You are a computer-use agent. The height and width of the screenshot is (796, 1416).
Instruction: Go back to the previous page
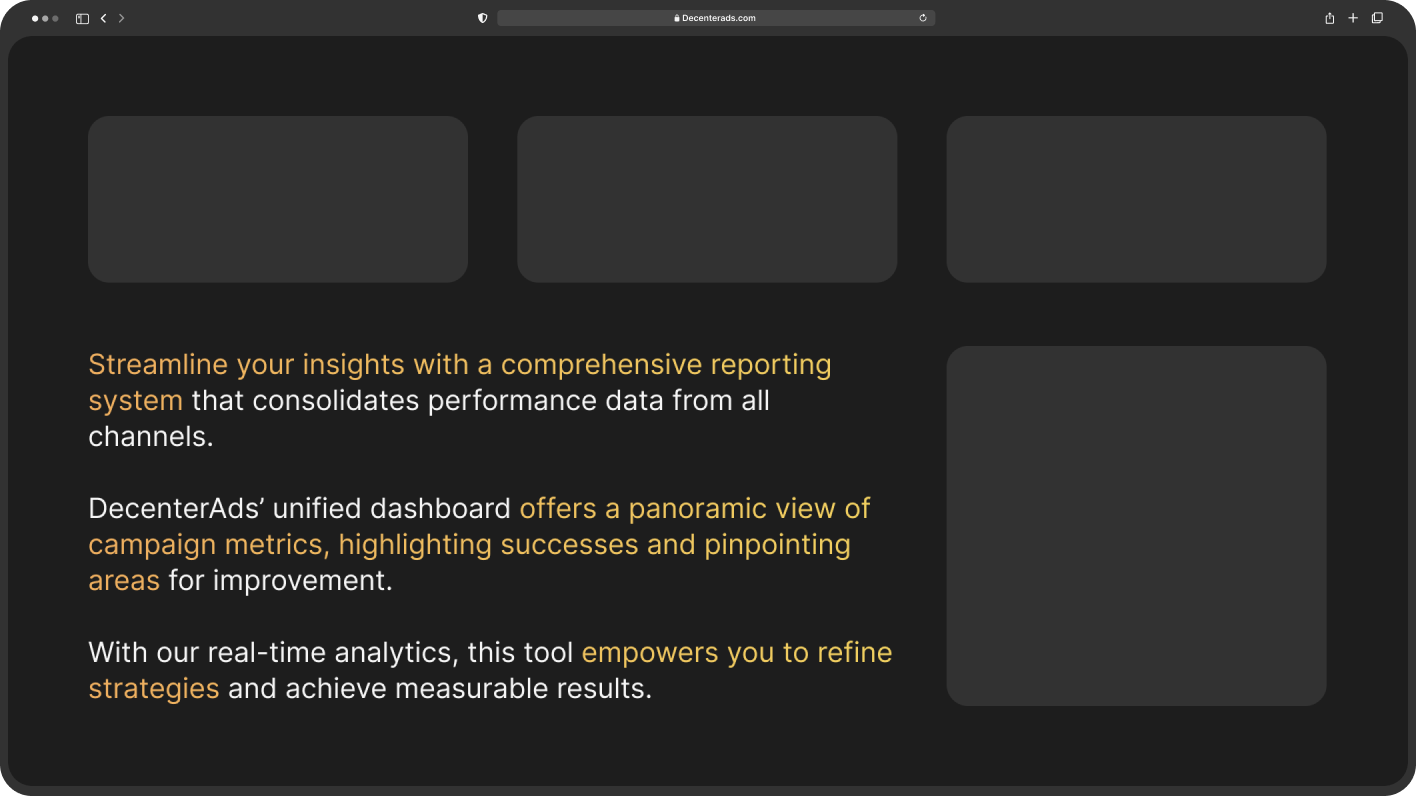pos(103,18)
